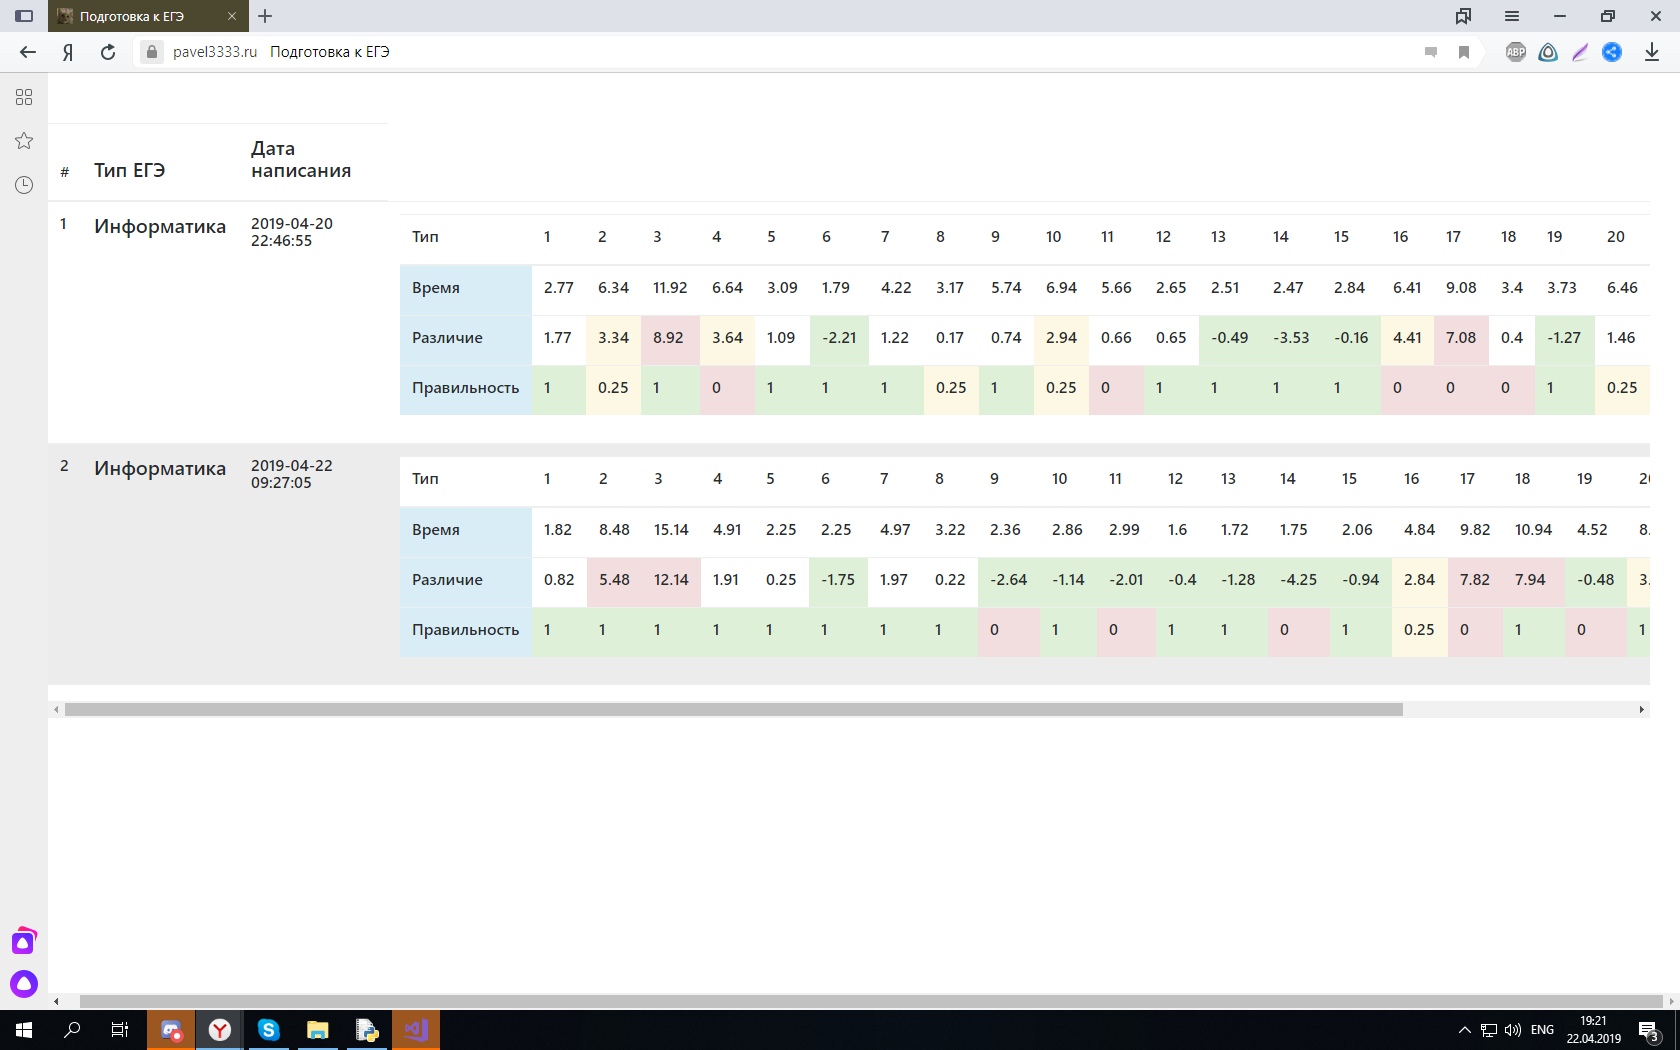Image resolution: width=1680 pixels, height=1050 pixels.
Task: Bookmark this page using the address bar flag
Action: [1464, 52]
